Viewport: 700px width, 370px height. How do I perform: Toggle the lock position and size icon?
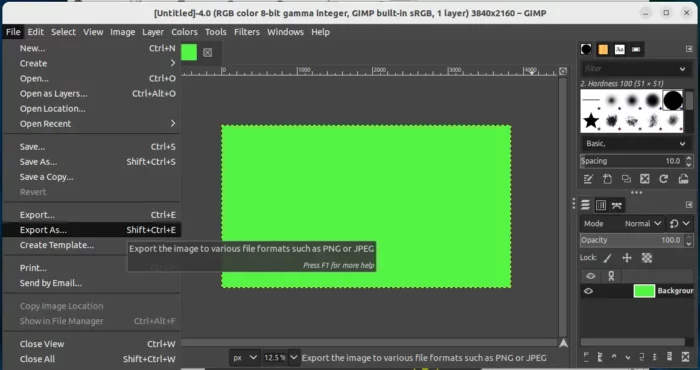point(627,258)
